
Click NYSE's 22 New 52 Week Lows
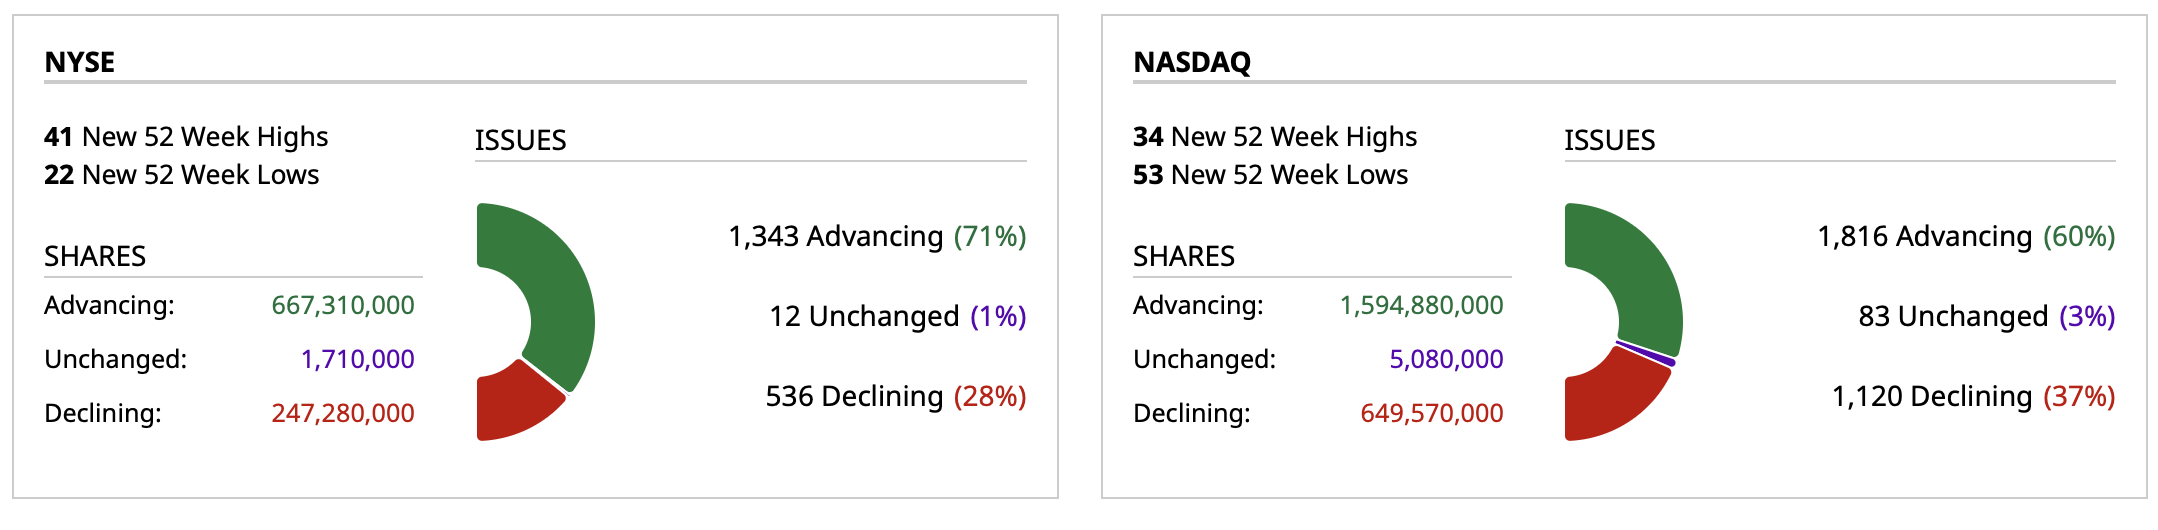tap(181, 175)
